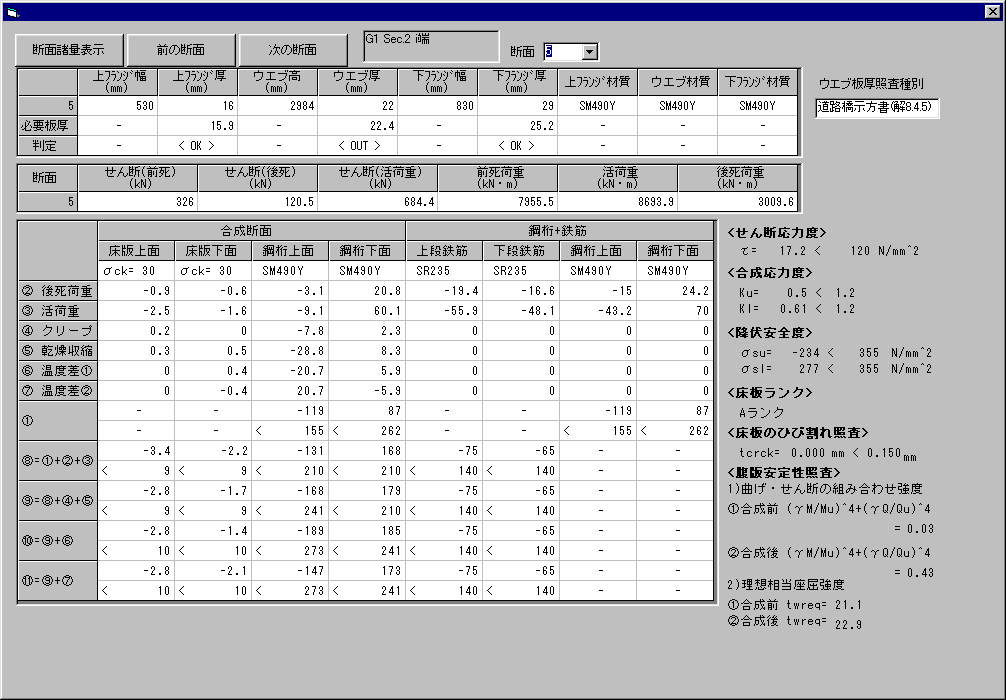Click the ウエブ板厚照査種別 text field

coord(877,107)
